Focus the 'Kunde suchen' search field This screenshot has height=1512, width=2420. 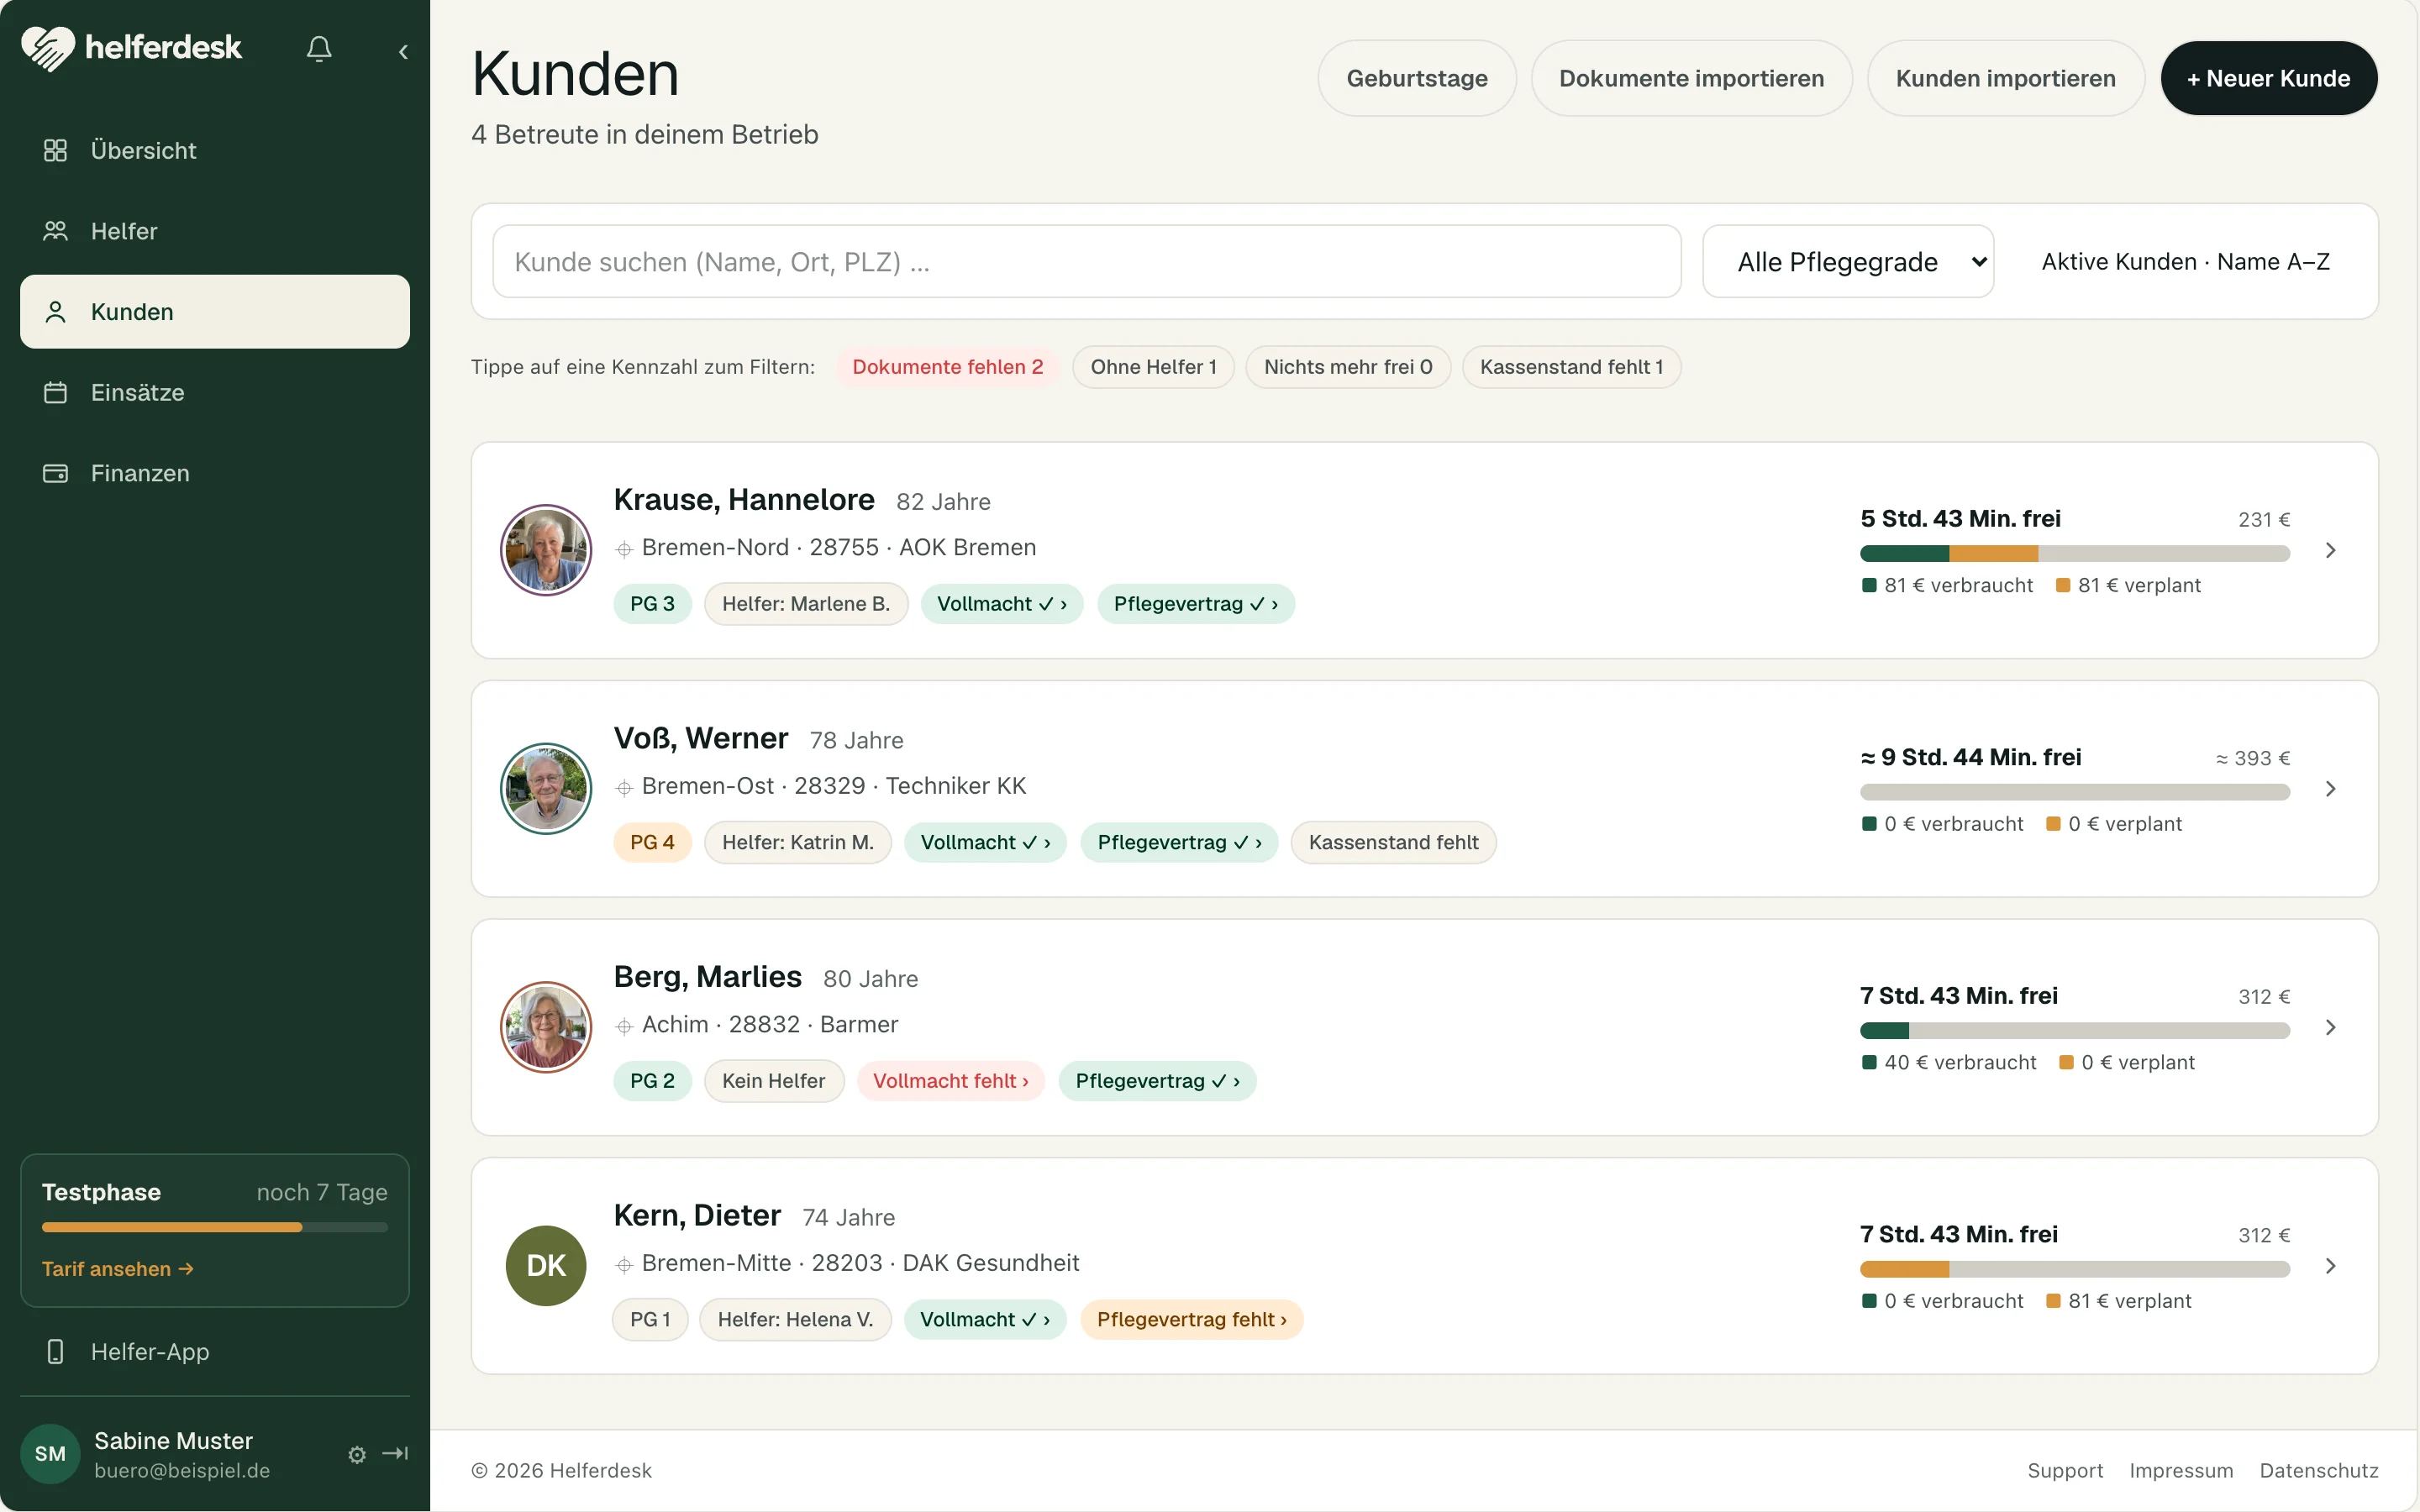click(1087, 261)
